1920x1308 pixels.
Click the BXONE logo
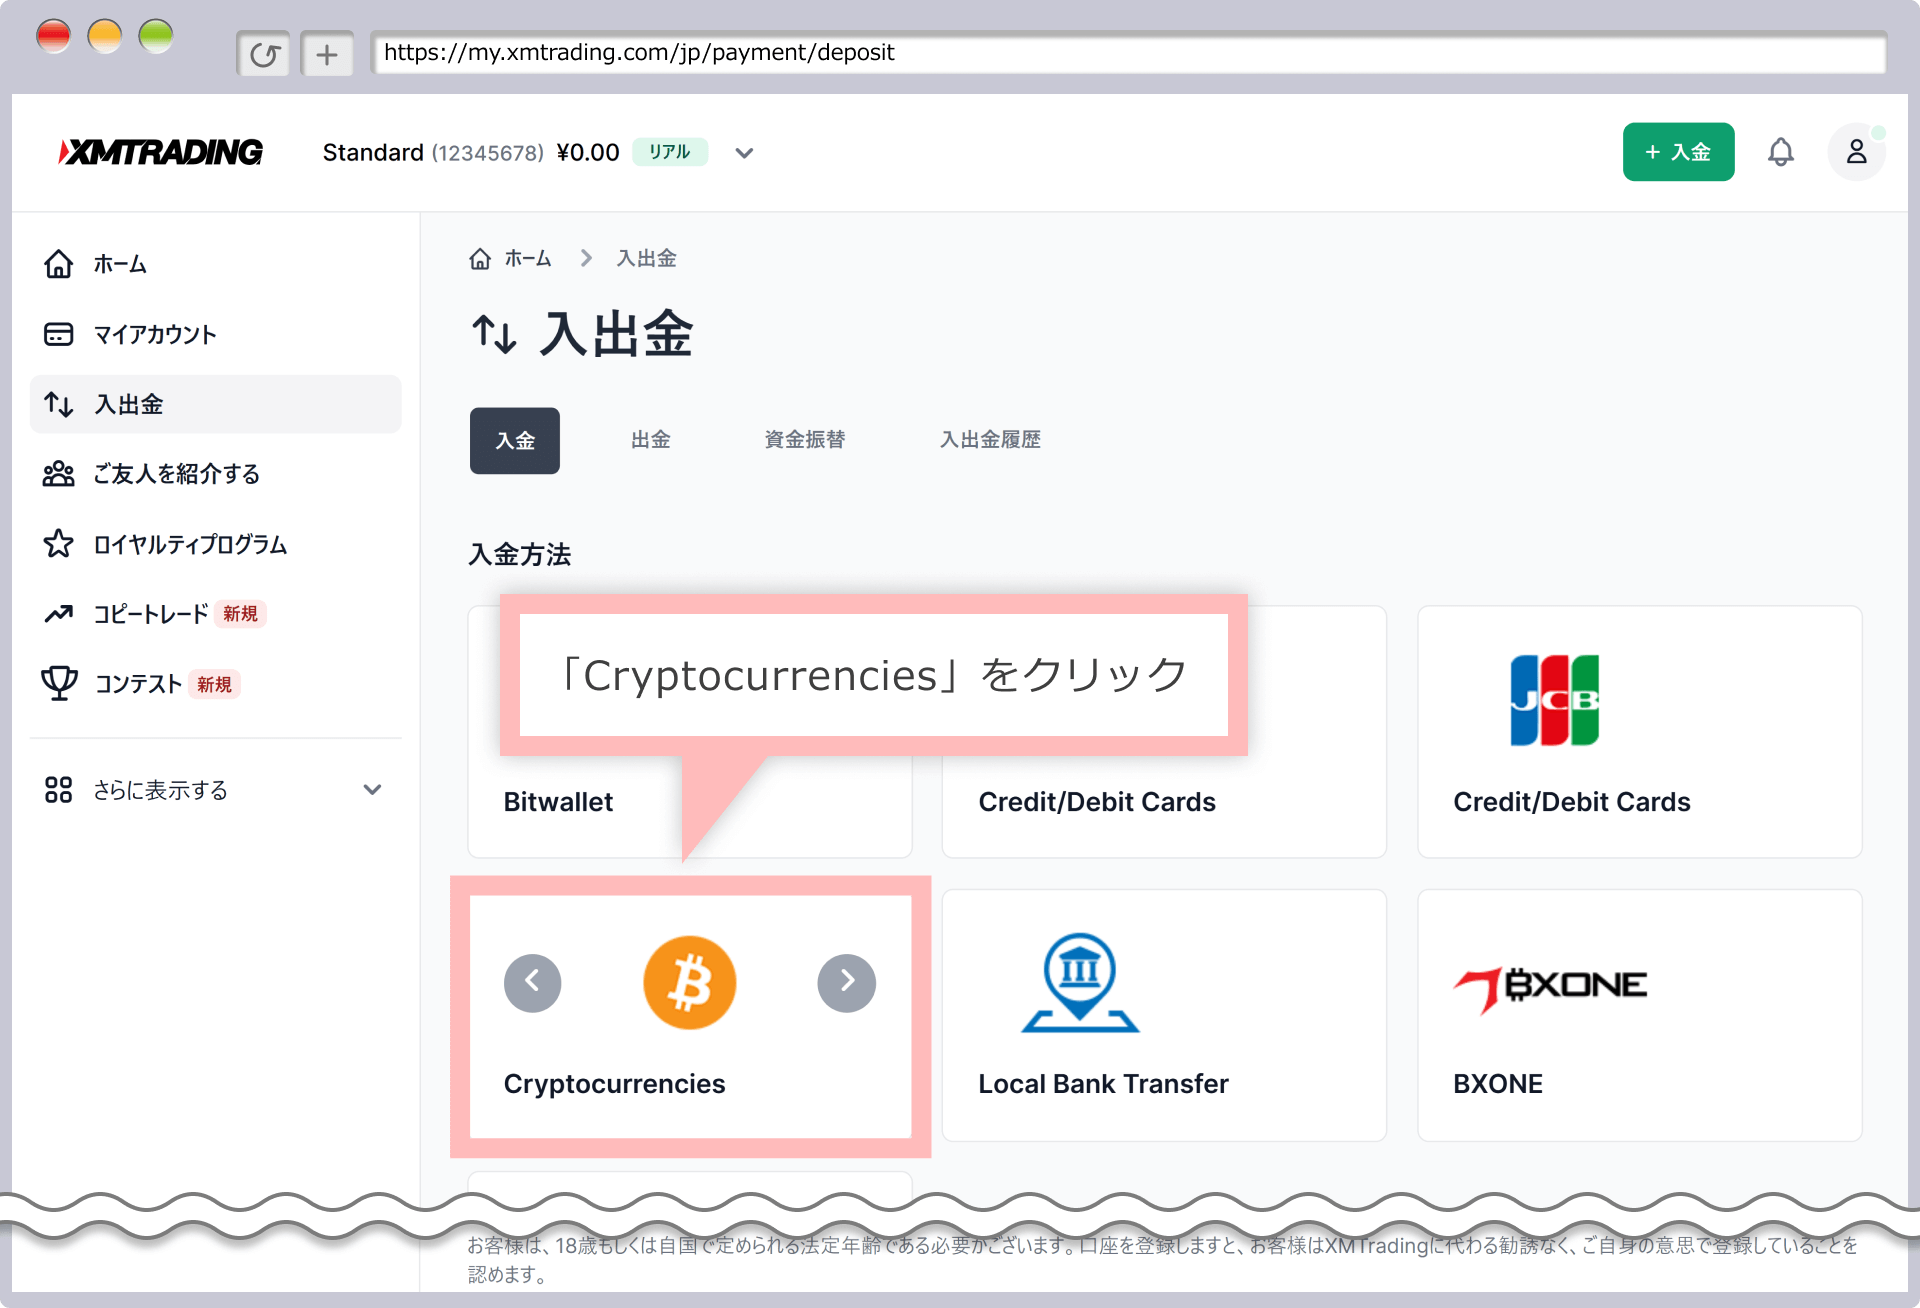[x=1550, y=988]
